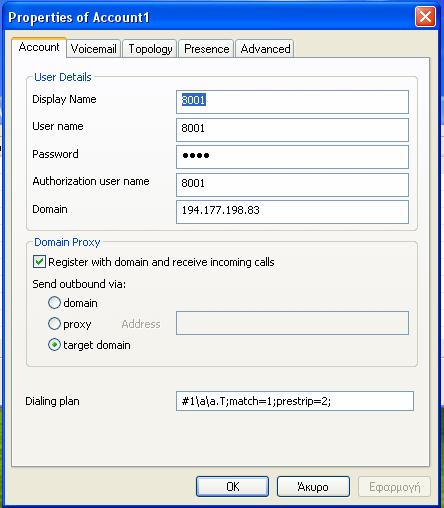Screen dimensions: 444x508
Task: Open the Advanced tab
Action: (x=265, y=49)
